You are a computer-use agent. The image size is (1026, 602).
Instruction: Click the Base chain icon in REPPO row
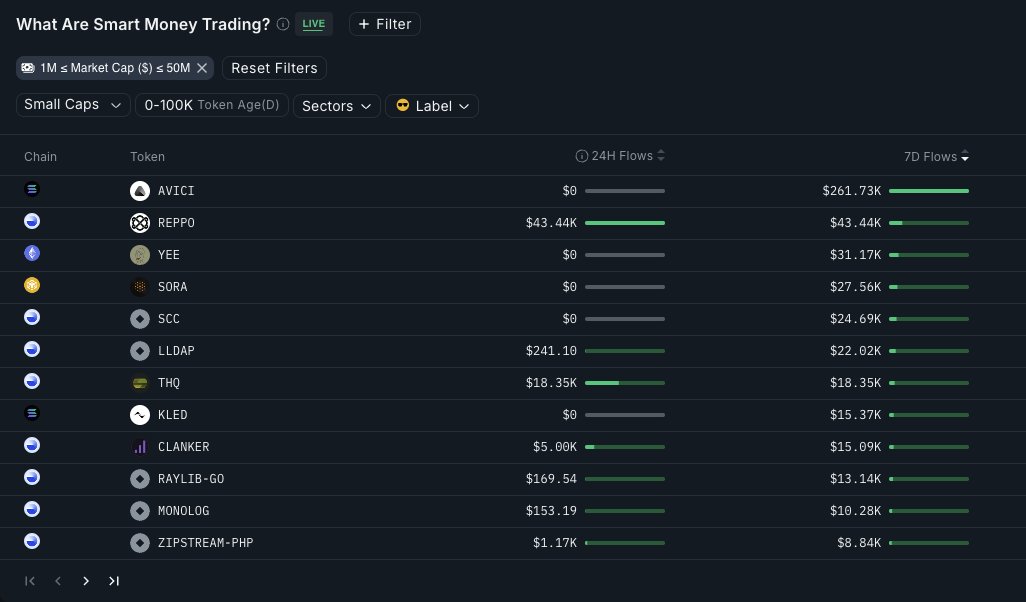click(32, 221)
